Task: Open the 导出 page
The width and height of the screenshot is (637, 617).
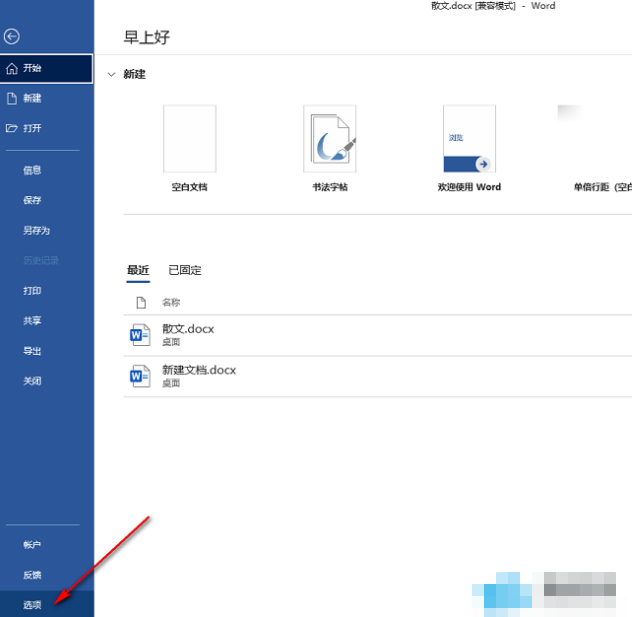Action: (x=32, y=351)
